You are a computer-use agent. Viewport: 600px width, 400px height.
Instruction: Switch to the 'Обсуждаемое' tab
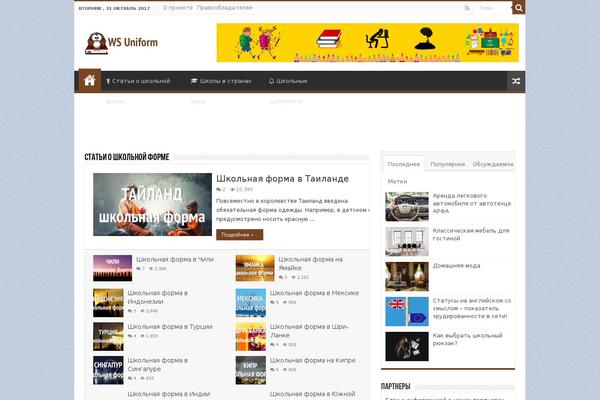click(x=493, y=164)
